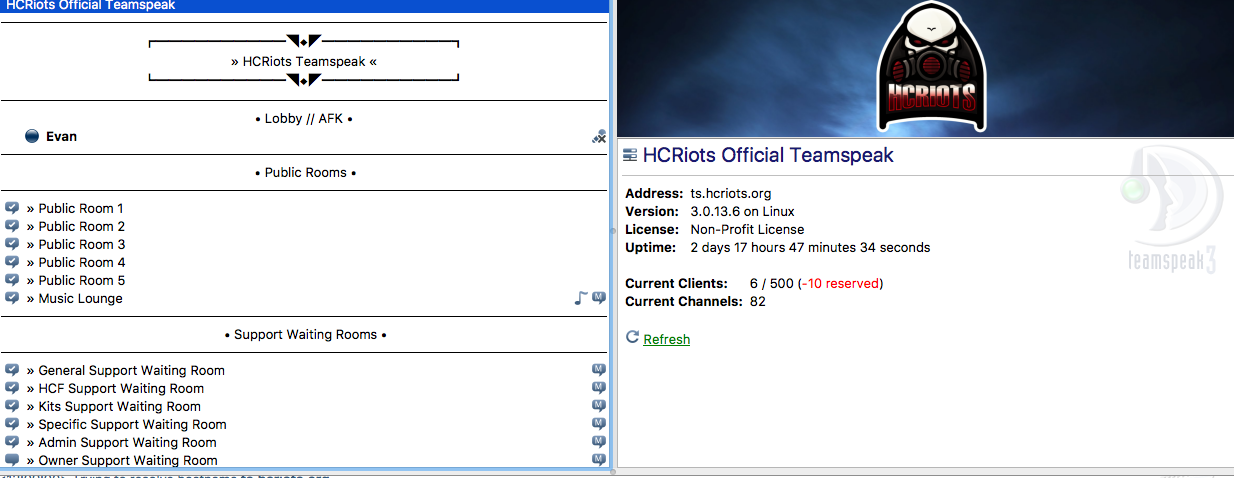This screenshot has width=1234, height=478.
Task: Click the Public Room 5 channel icon
Action: (12, 280)
